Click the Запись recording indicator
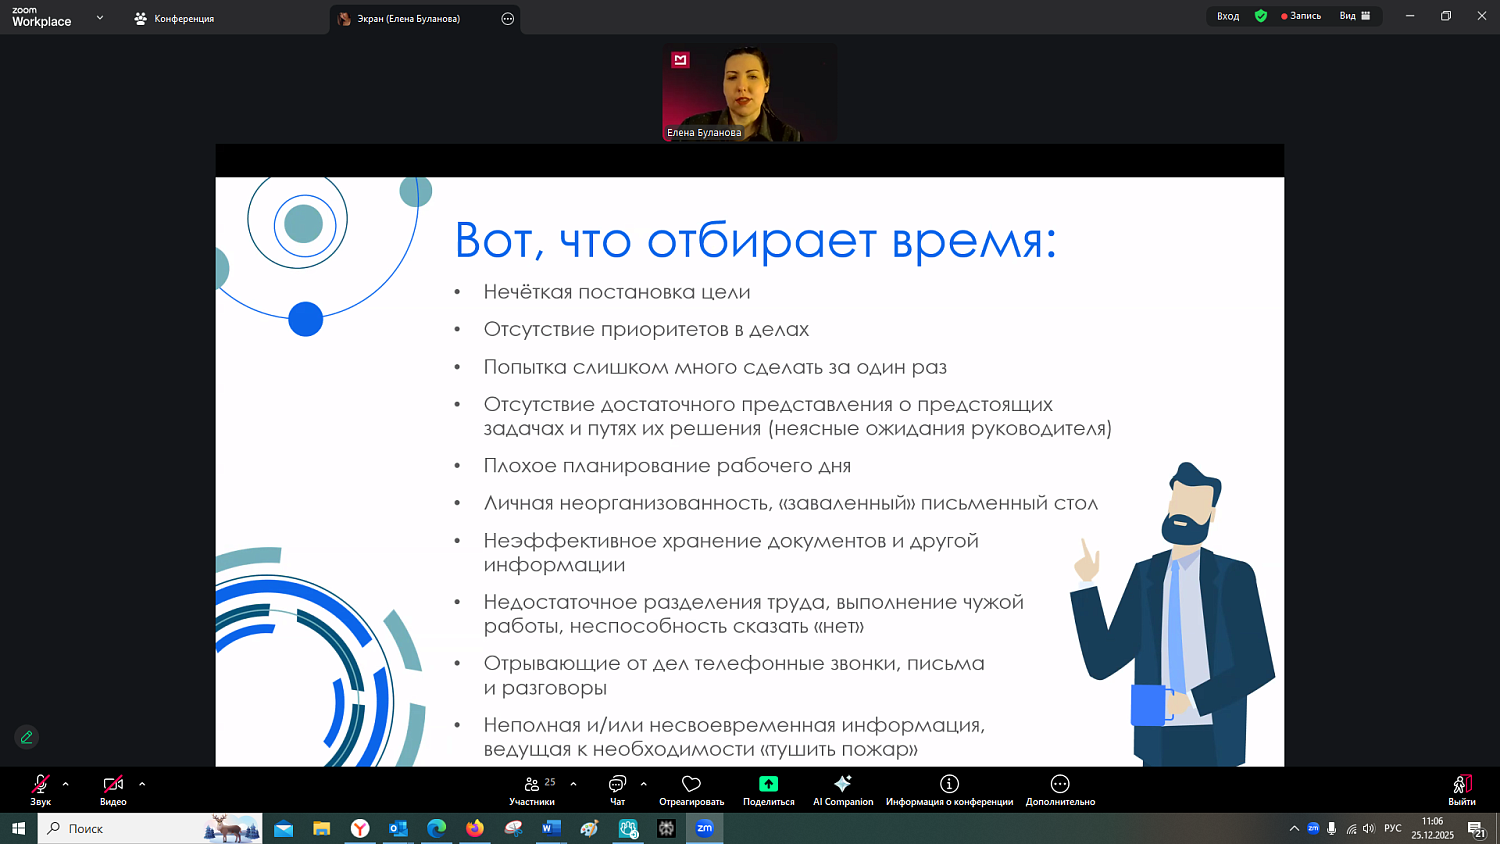This screenshot has height=844, width=1500. [x=1301, y=16]
